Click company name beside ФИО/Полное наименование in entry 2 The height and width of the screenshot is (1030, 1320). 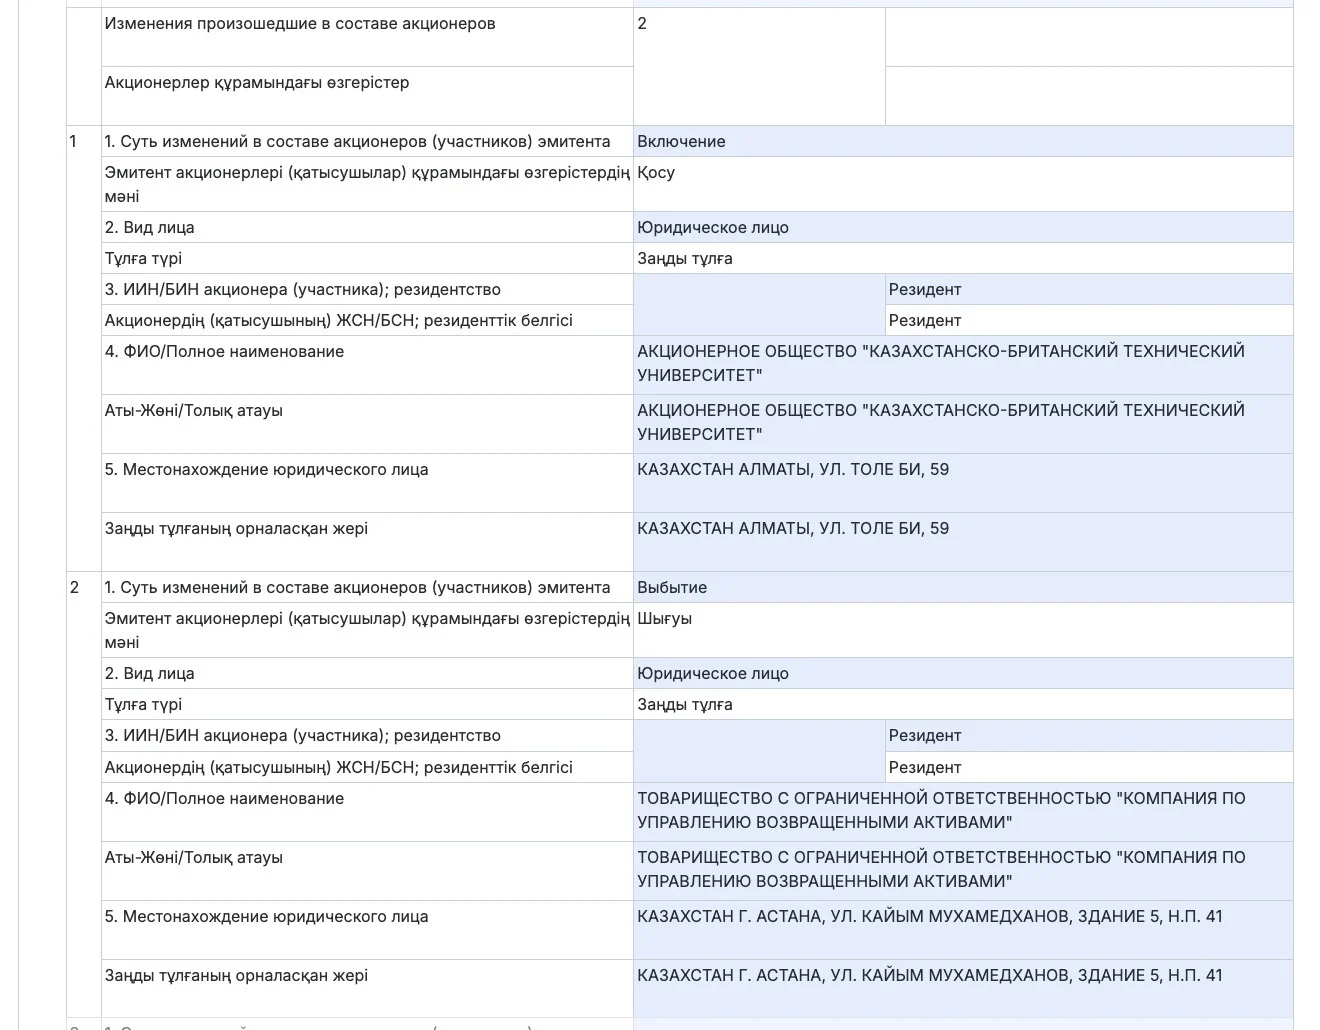(962, 810)
